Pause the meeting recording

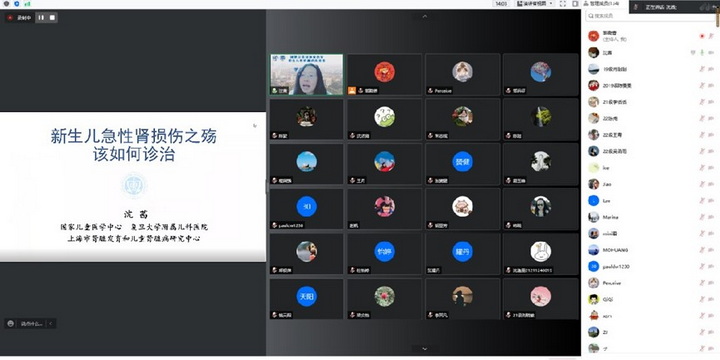41,17
